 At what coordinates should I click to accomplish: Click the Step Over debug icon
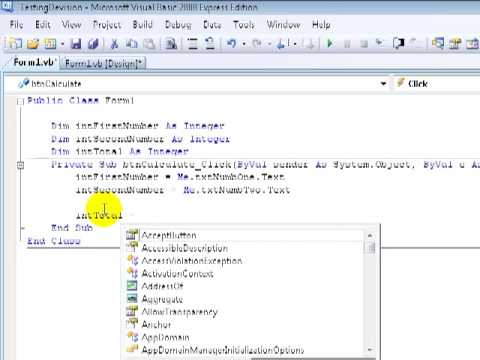(398, 43)
